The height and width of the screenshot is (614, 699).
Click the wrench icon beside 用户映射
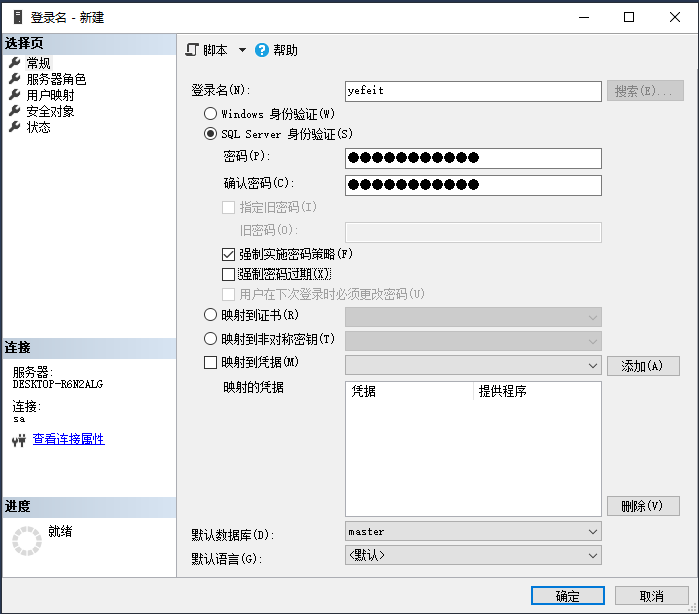coord(15,95)
